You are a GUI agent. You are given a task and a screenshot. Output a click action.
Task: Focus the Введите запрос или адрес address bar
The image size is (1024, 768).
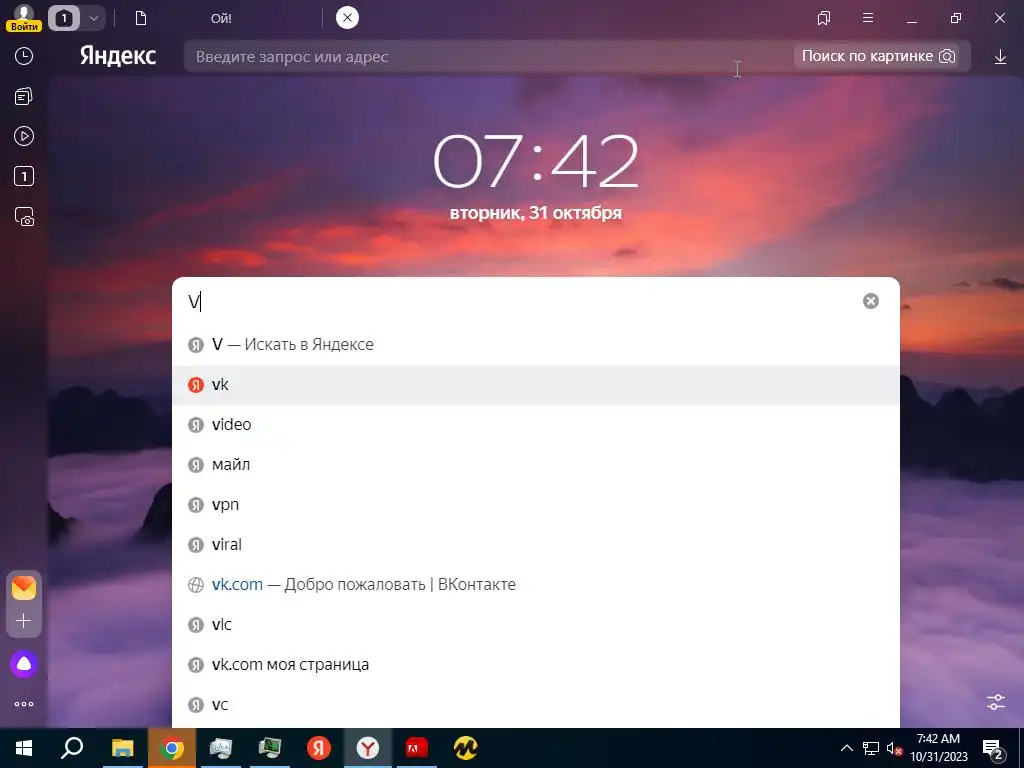click(x=487, y=57)
